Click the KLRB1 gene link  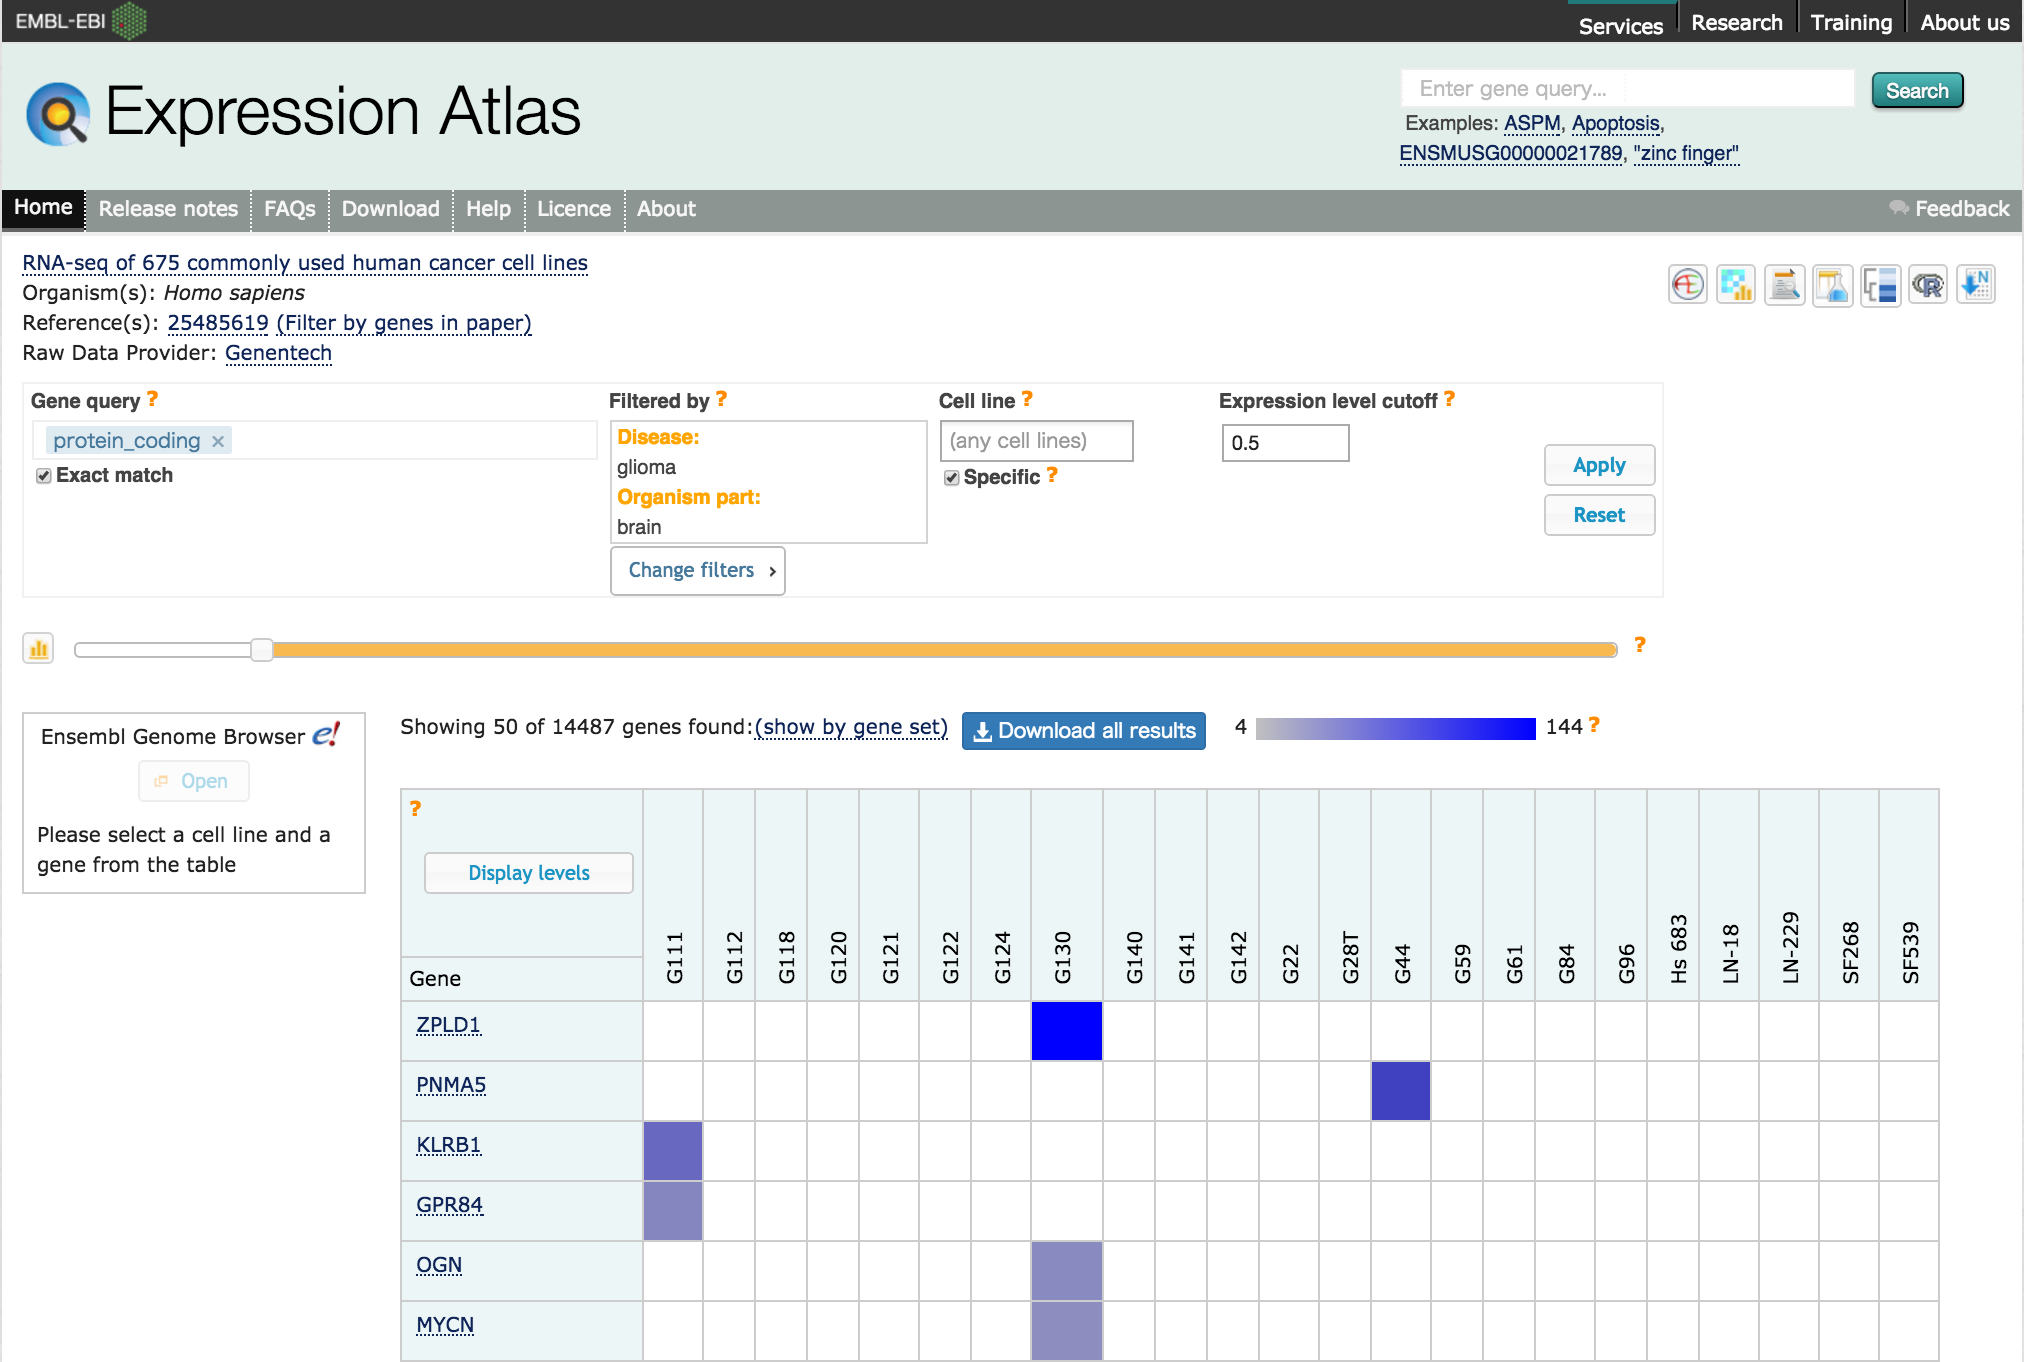448,1145
